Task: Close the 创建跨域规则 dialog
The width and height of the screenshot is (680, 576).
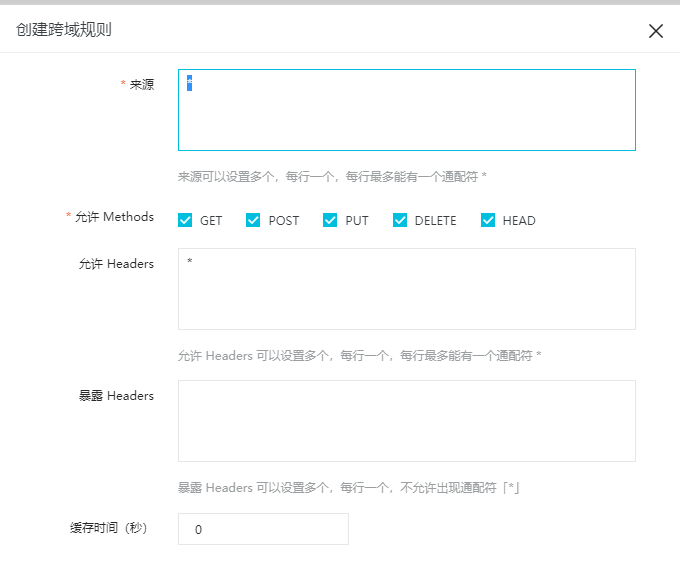Action: [x=656, y=31]
